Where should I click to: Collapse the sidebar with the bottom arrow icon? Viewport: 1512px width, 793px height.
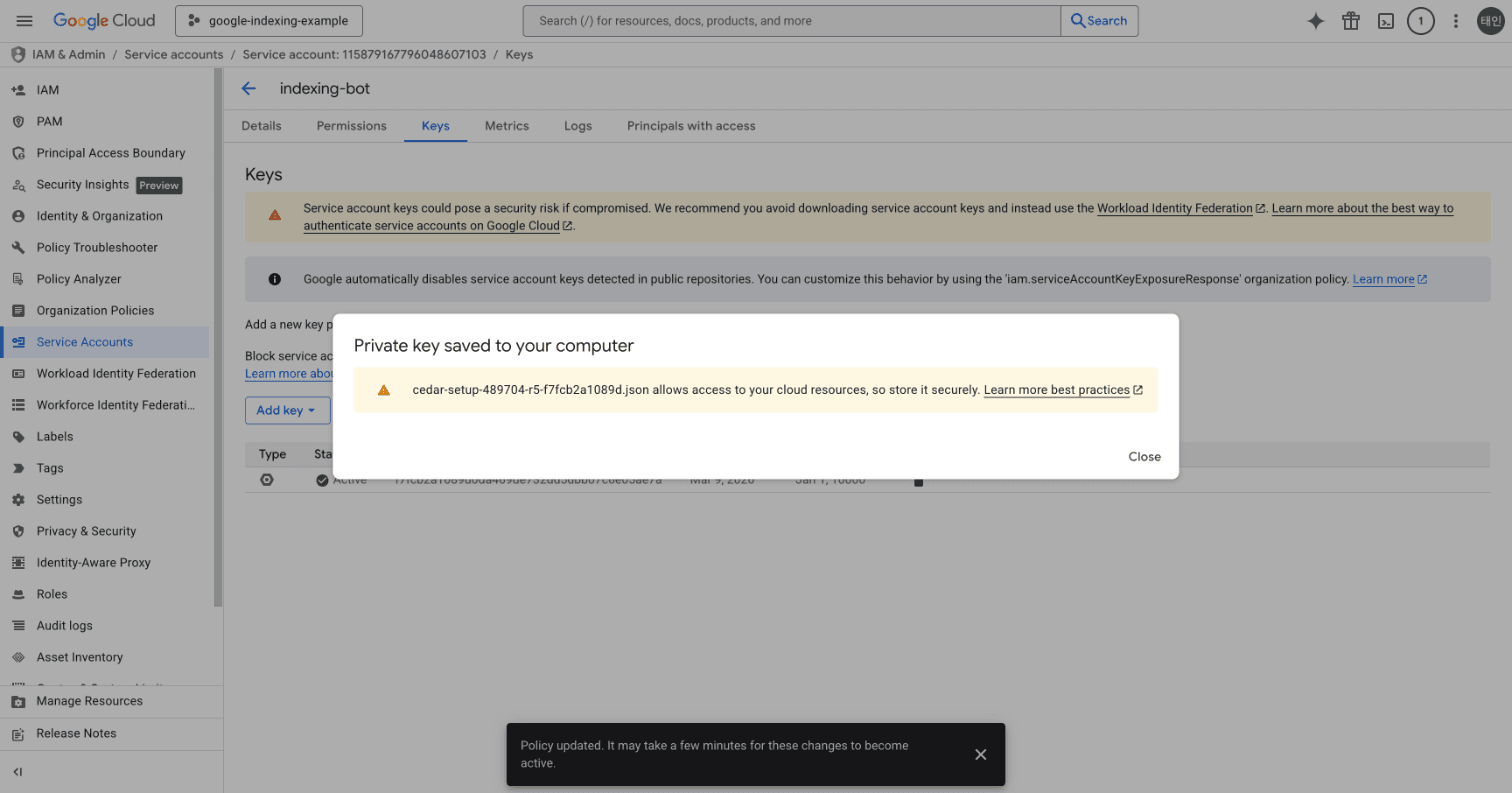coord(18,772)
